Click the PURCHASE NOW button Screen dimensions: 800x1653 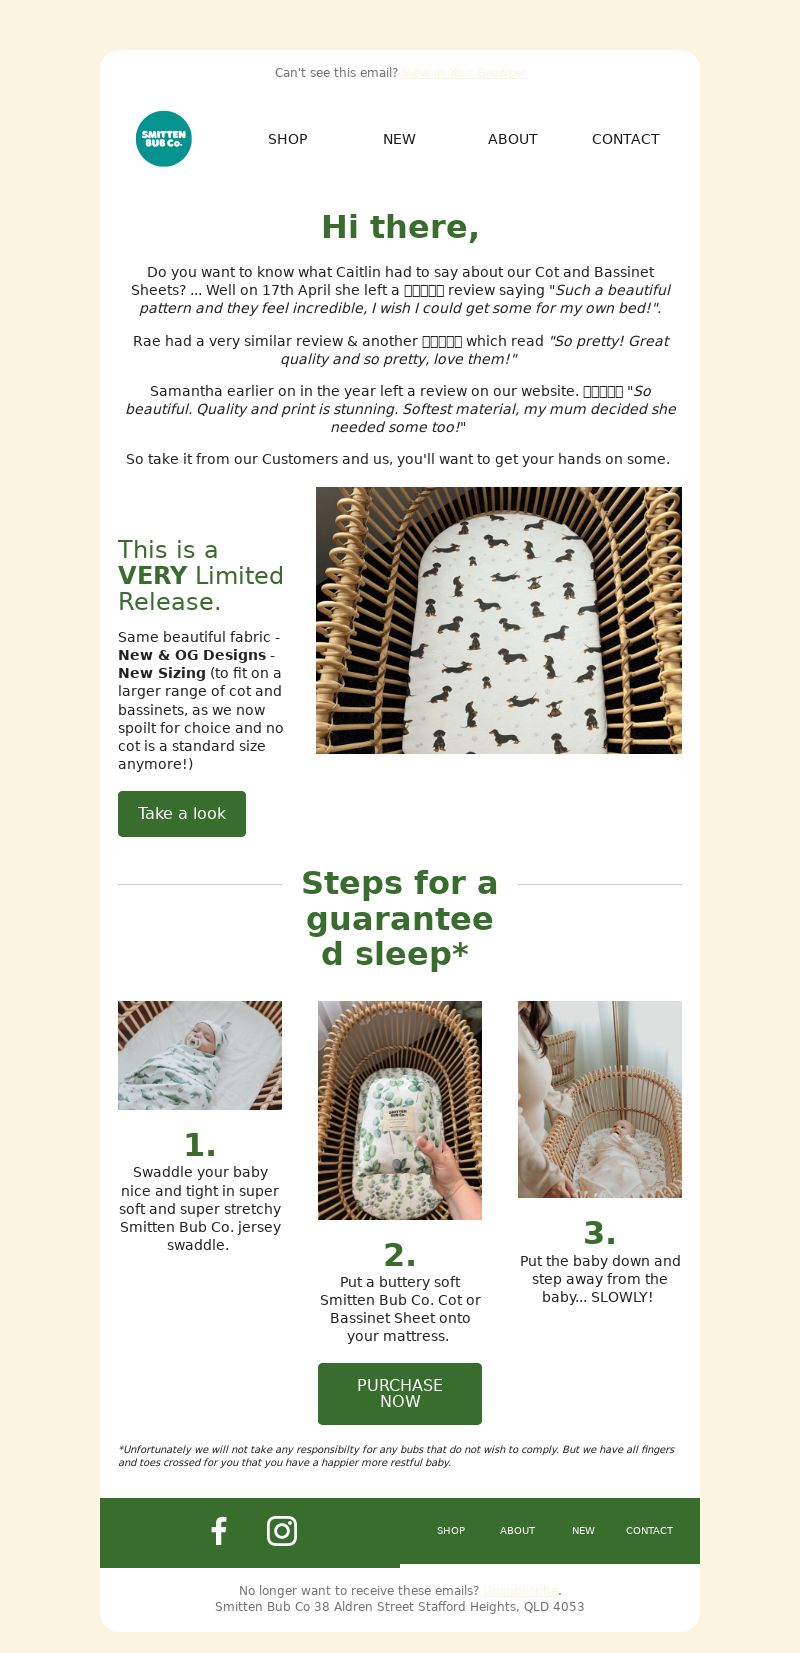click(400, 1394)
